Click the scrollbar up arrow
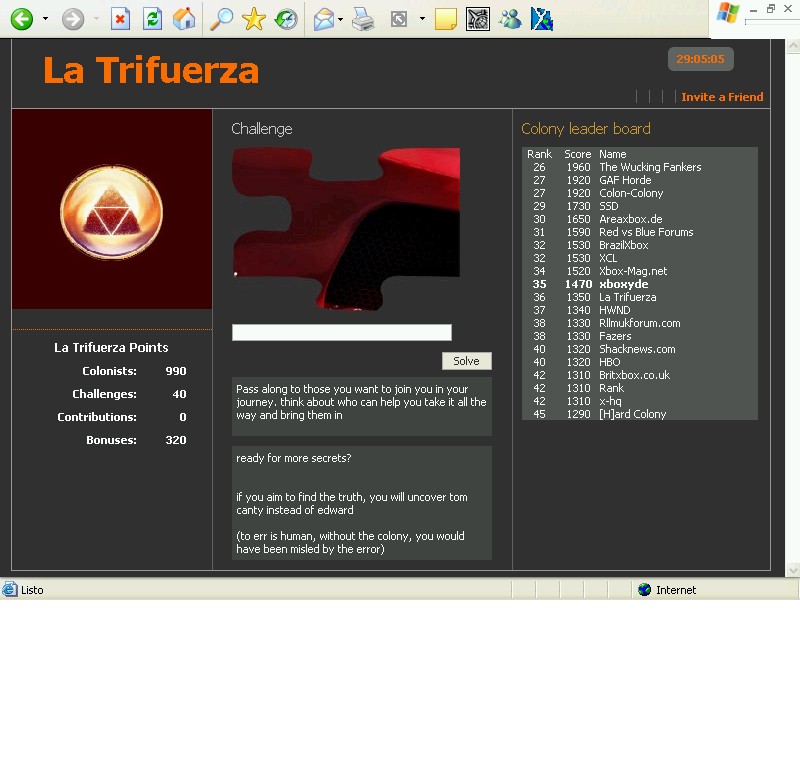Image resolution: width=800 pixels, height=780 pixels. (x=793, y=46)
